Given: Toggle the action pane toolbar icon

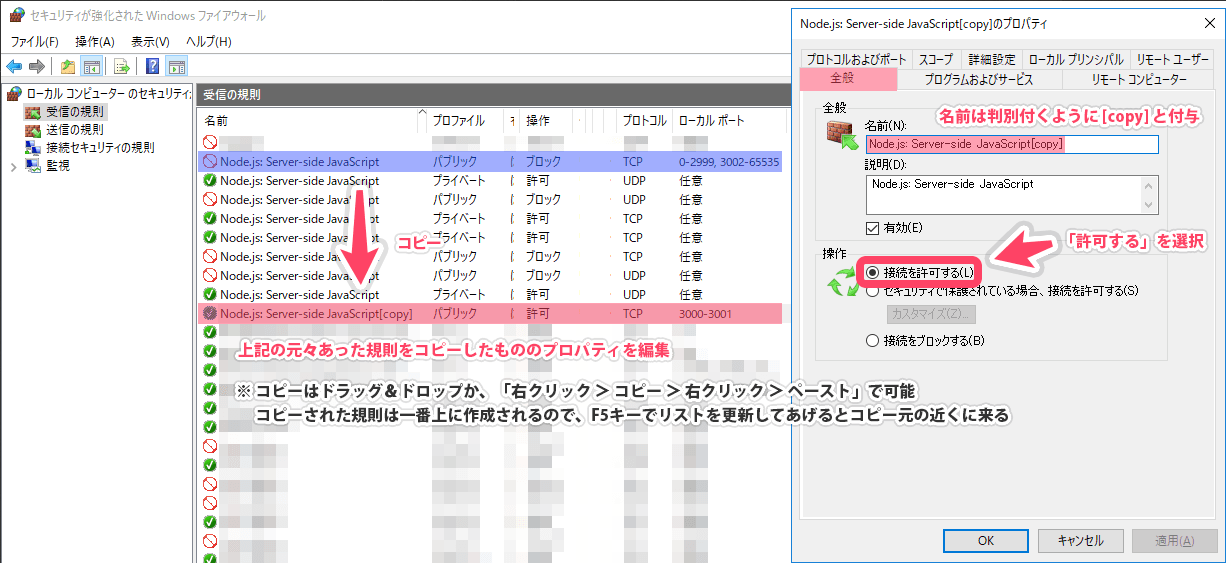Looking at the screenshot, I should click(177, 67).
